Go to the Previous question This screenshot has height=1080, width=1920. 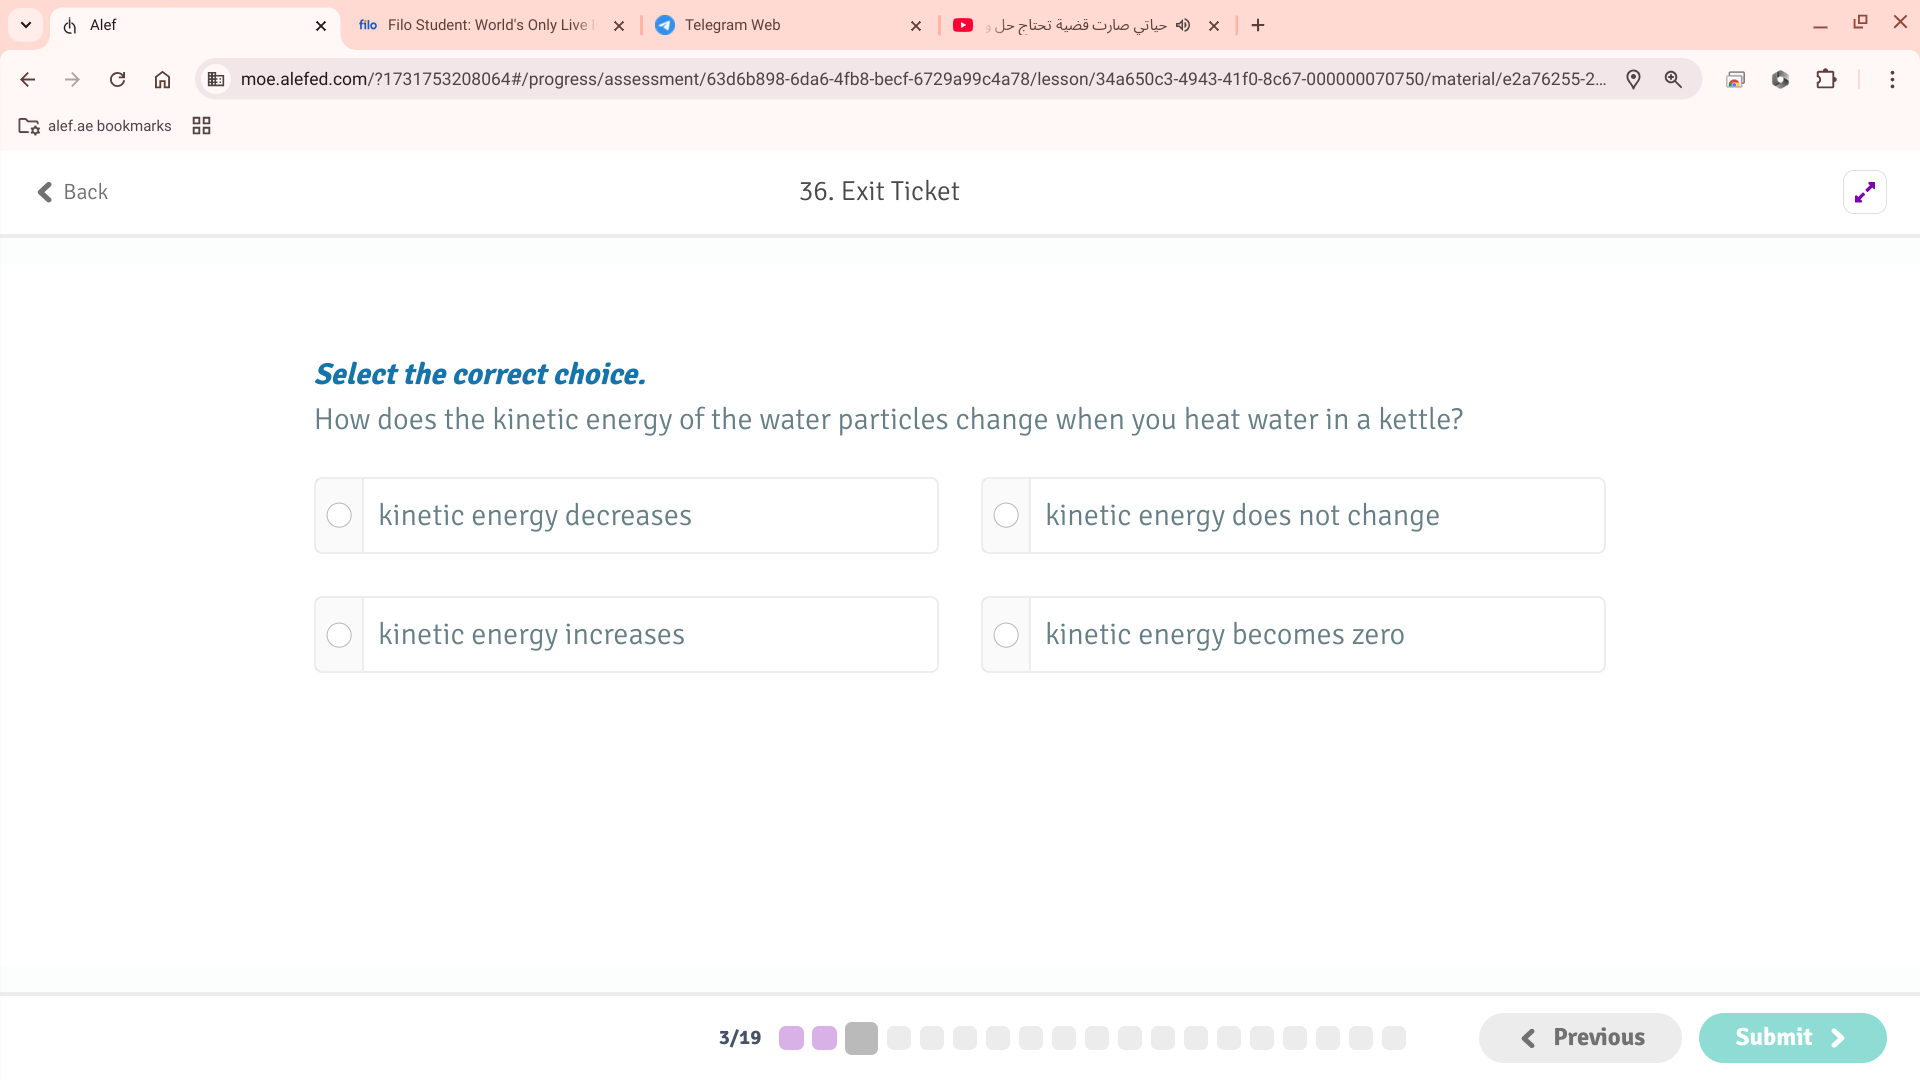(x=1580, y=1037)
